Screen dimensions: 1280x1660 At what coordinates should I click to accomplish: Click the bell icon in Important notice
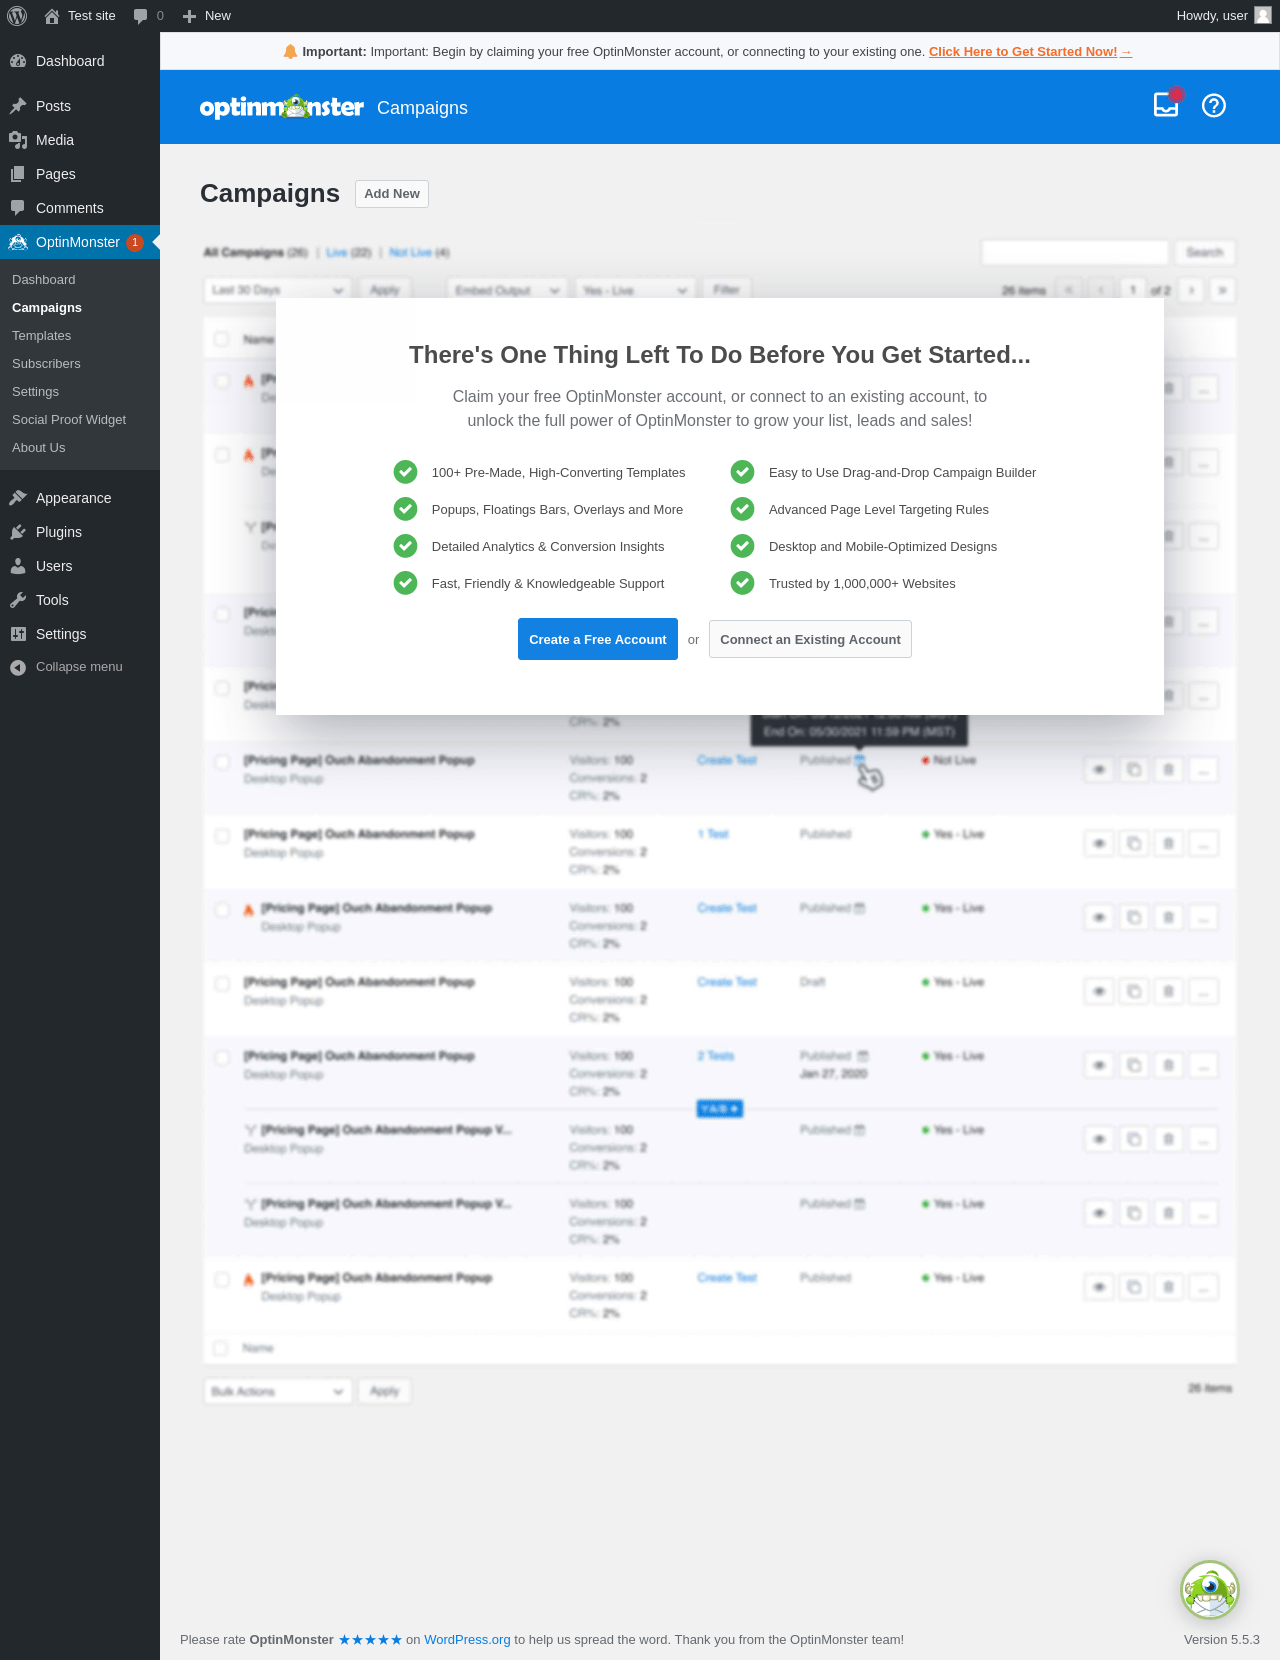coord(290,51)
